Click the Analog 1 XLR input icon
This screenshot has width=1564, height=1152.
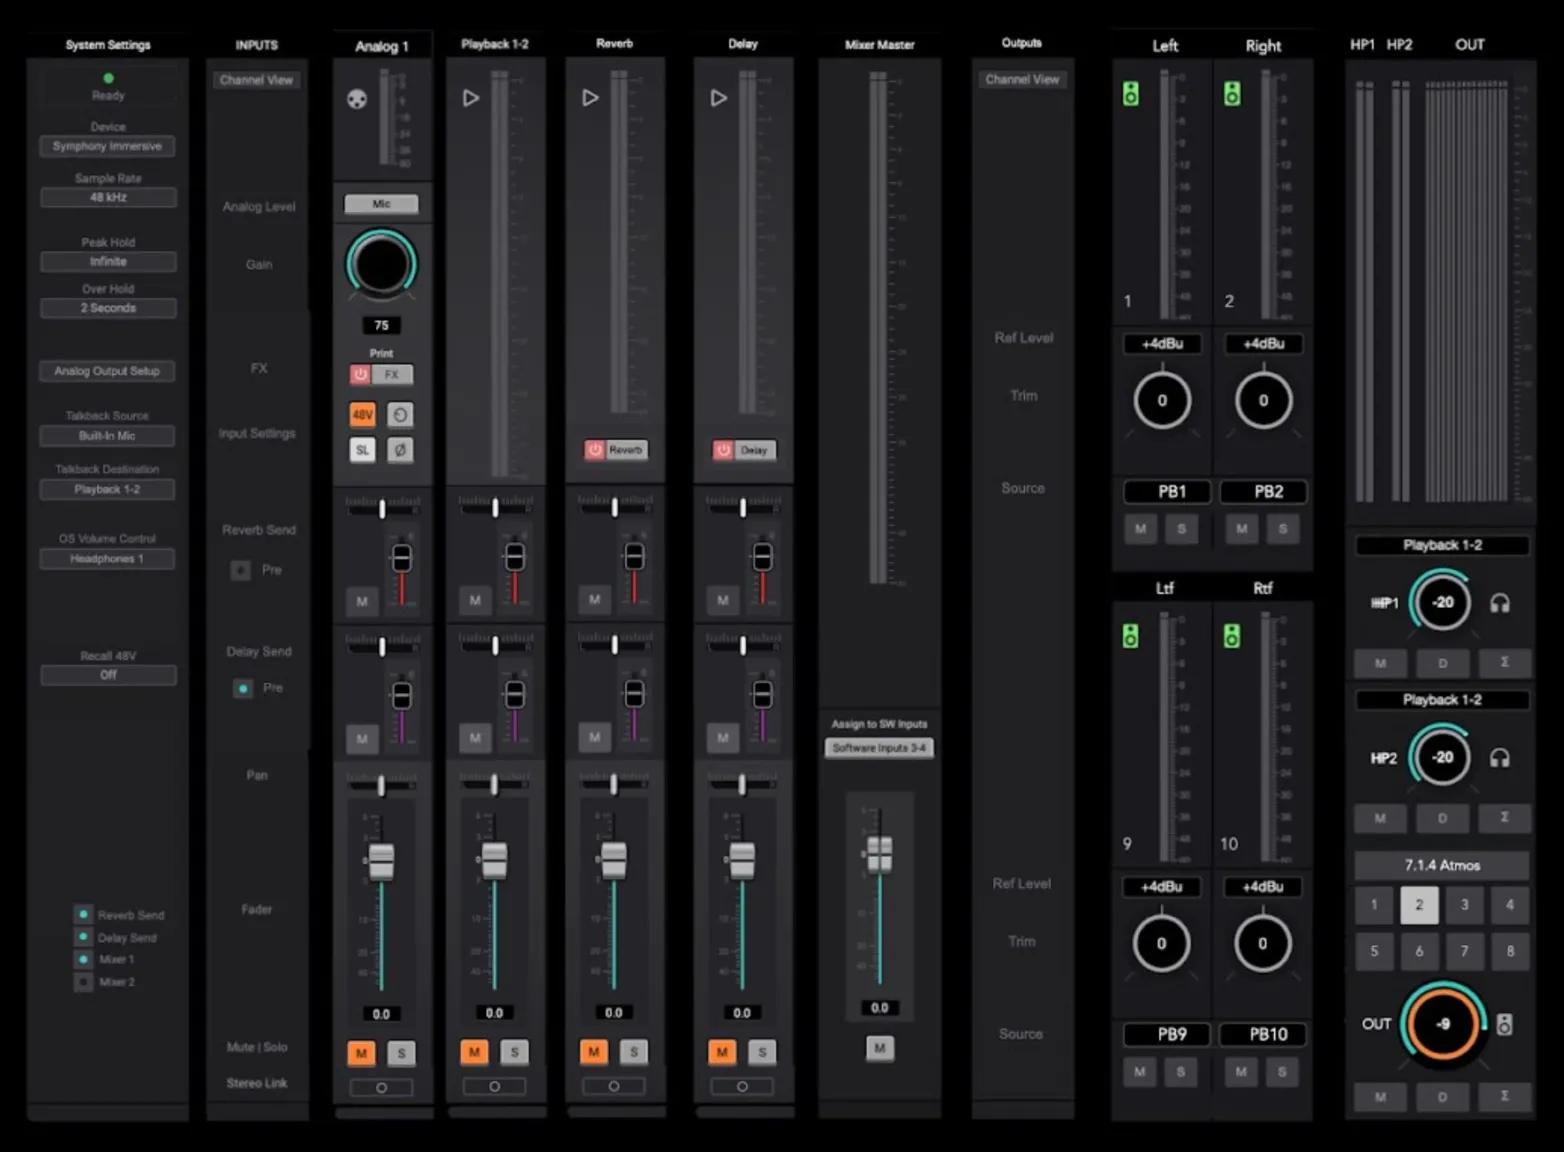point(357,99)
